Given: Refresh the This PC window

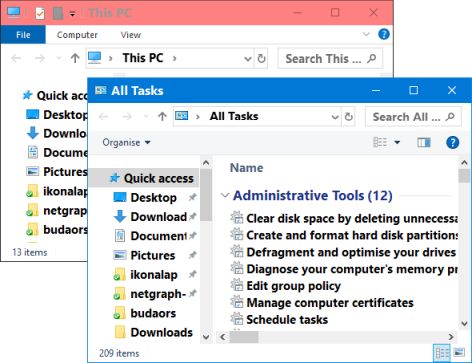Looking at the screenshot, I should 261,59.
